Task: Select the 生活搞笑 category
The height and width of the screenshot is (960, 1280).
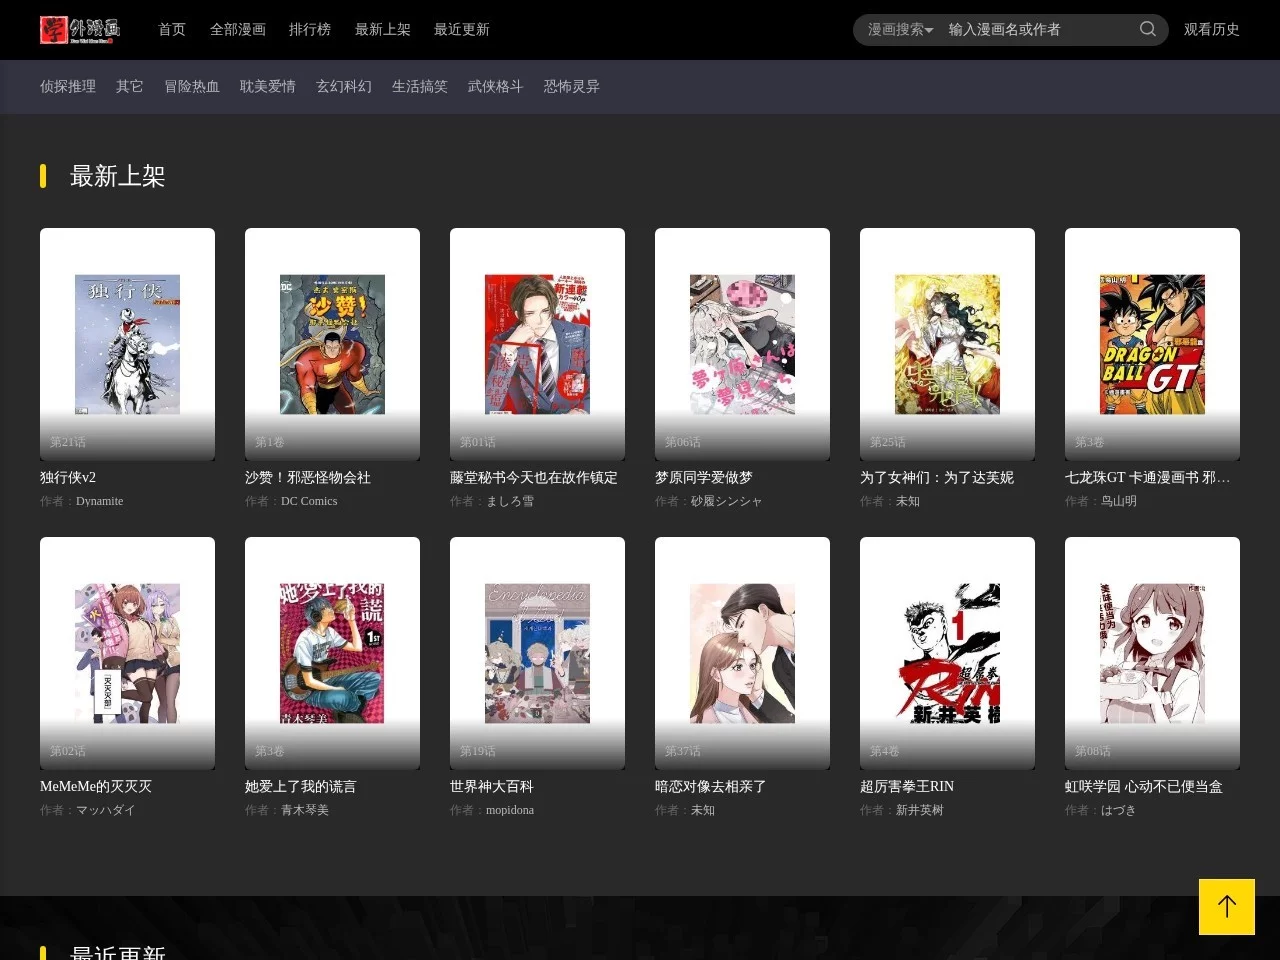Action: (x=420, y=87)
